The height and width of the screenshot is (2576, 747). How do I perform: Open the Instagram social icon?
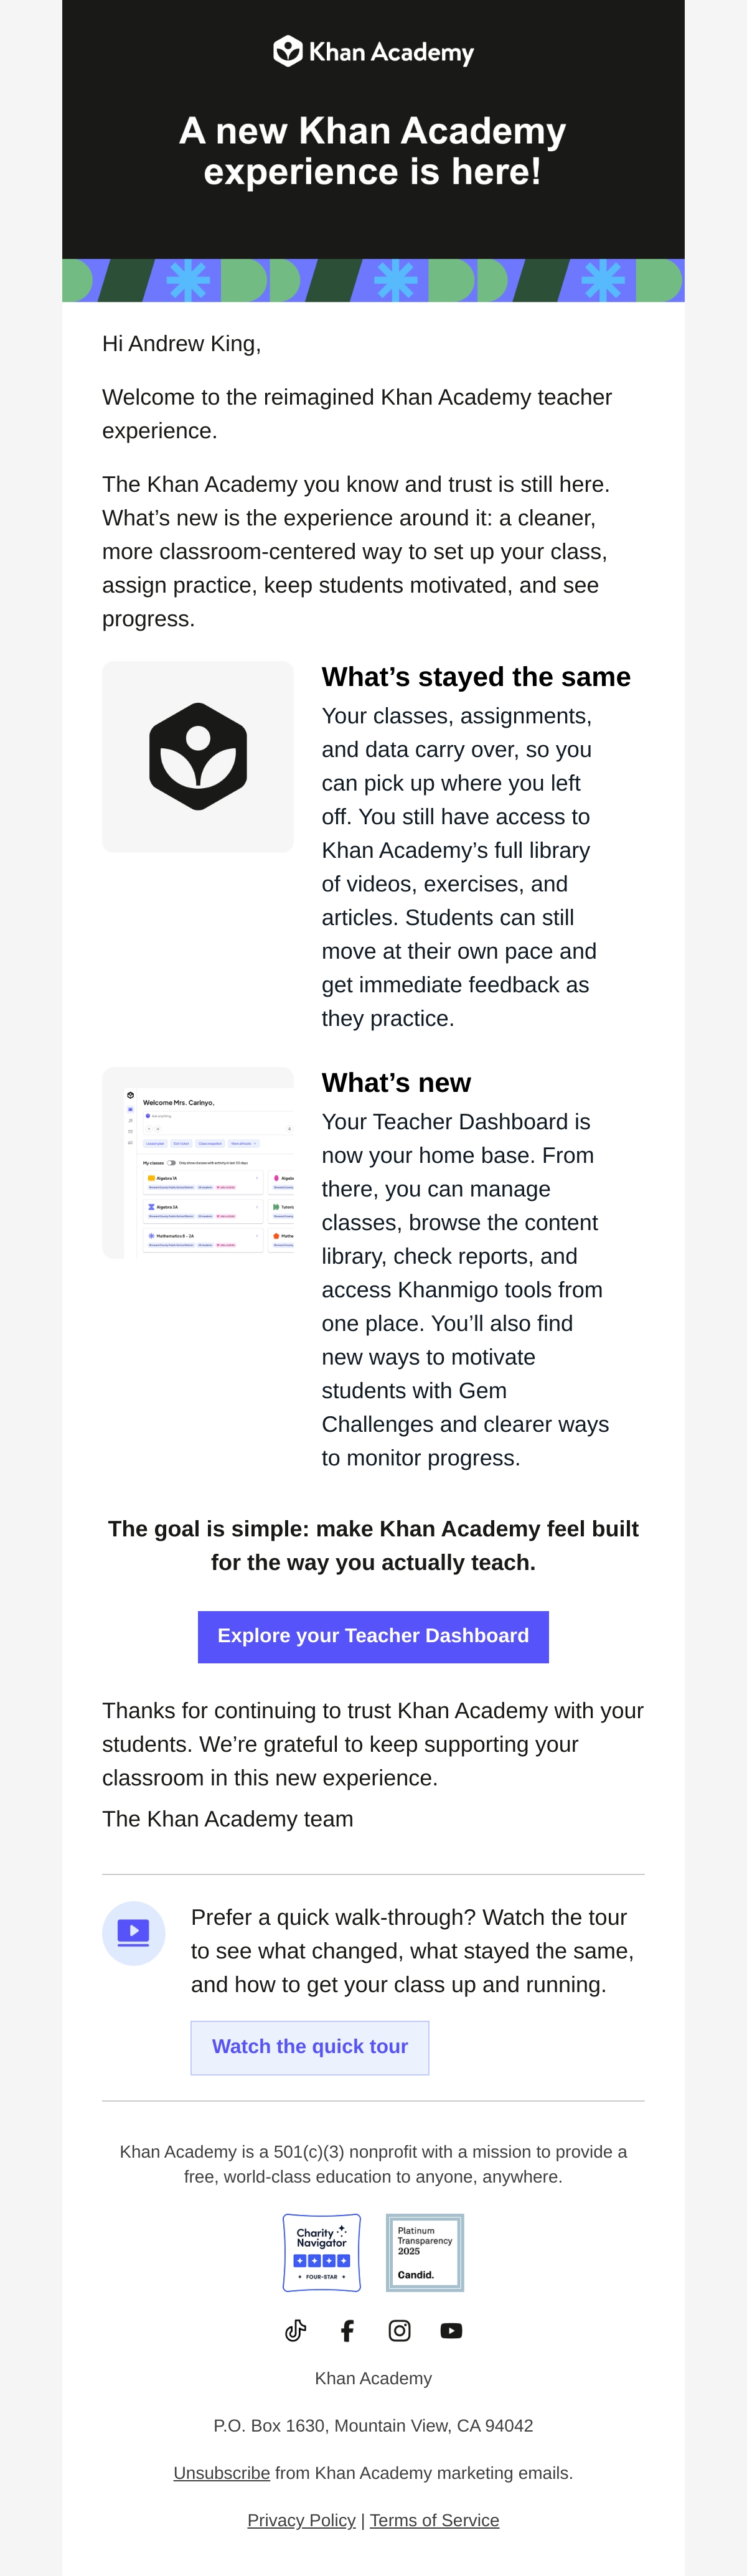pos(400,2331)
